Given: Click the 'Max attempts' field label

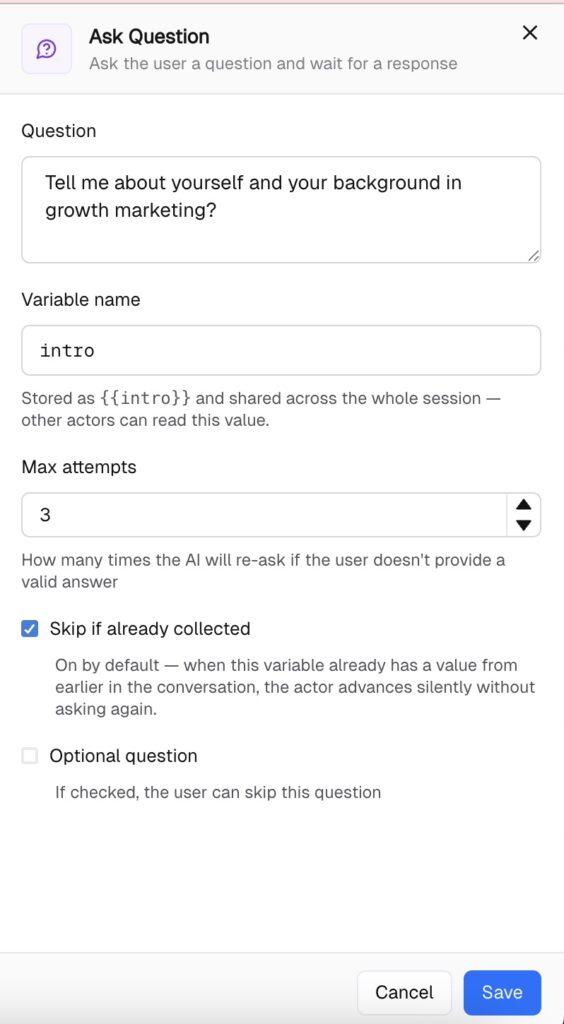Looking at the screenshot, I should pyautogui.click(x=79, y=467).
